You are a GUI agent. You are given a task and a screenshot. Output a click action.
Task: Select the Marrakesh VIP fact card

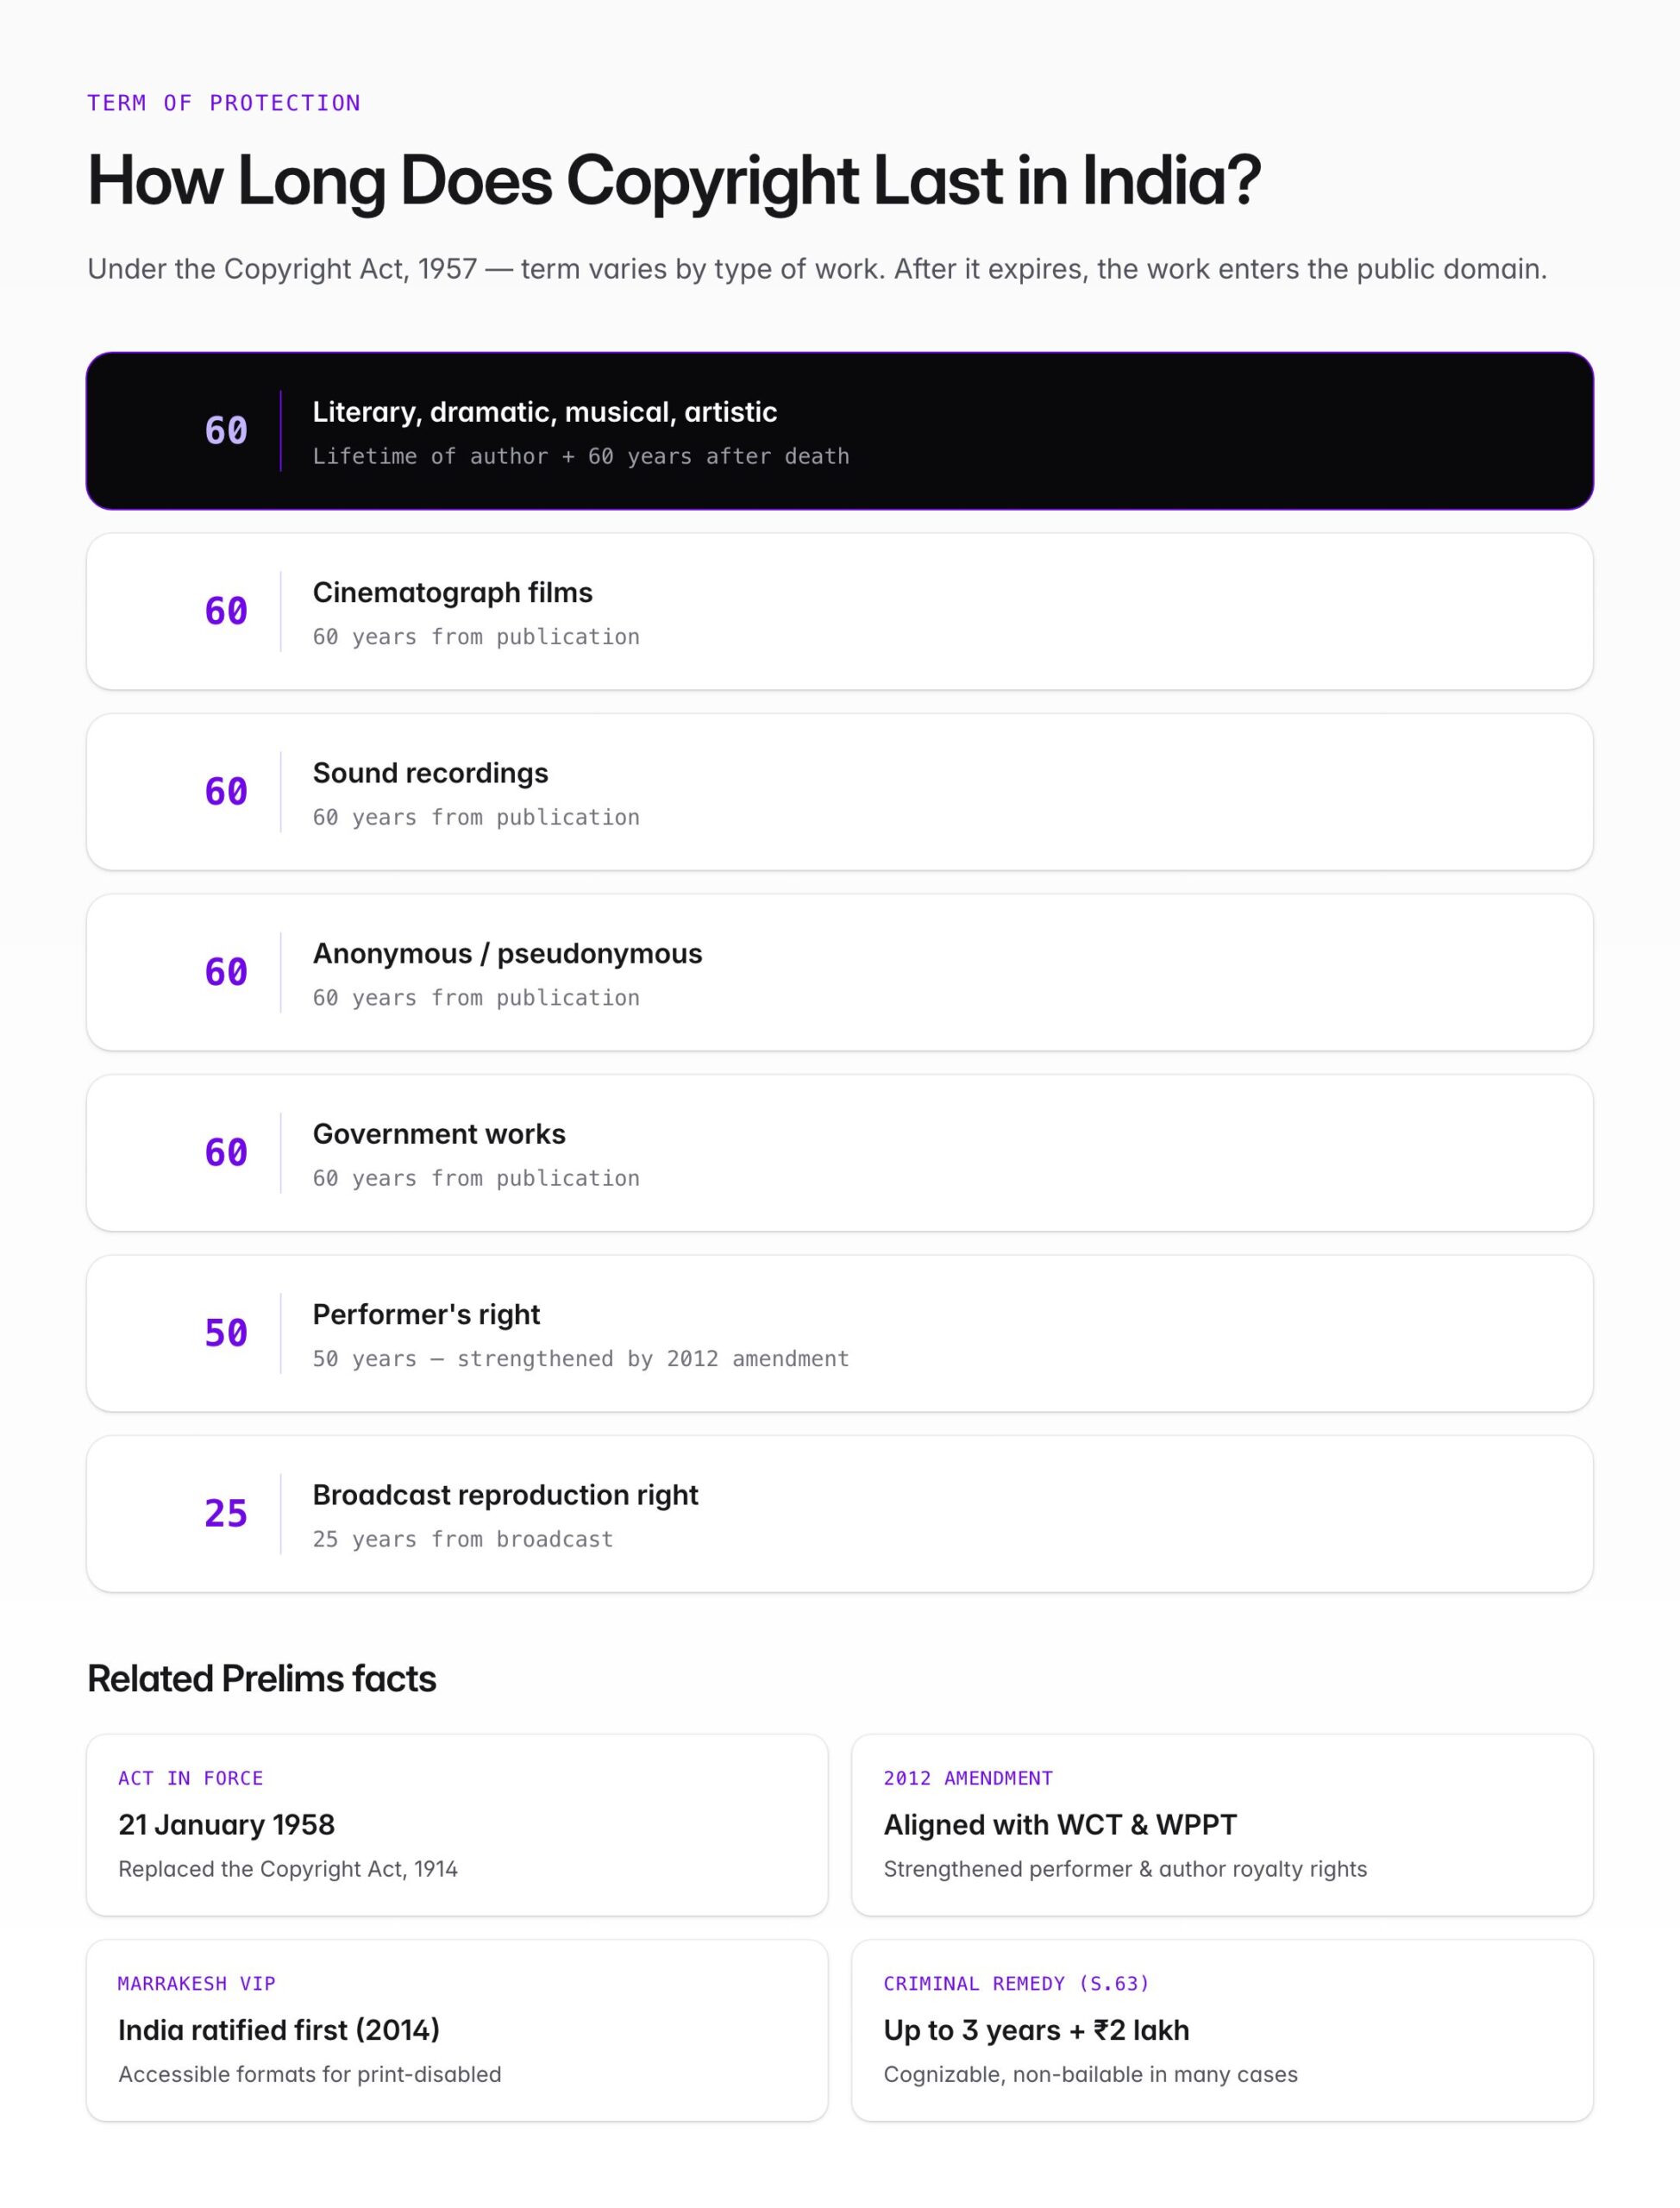(457, 2030)
